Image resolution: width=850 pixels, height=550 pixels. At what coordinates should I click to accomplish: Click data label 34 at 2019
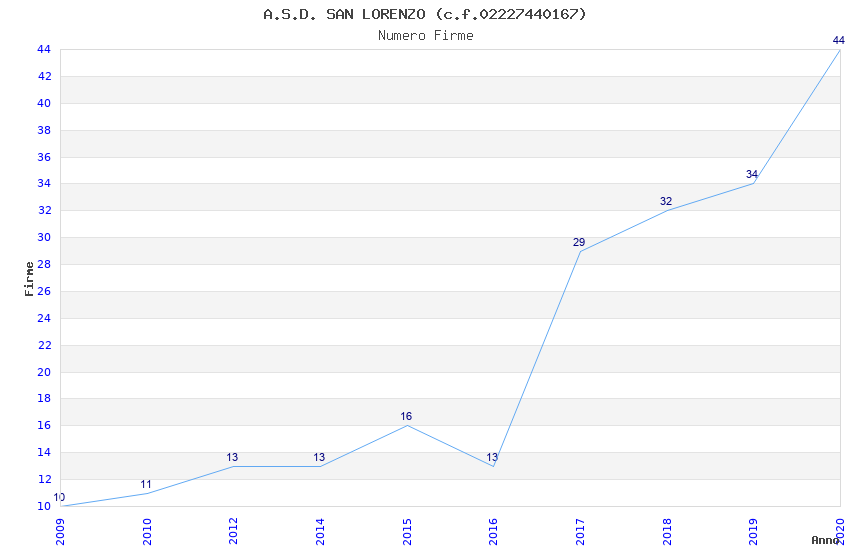(752, 174)
